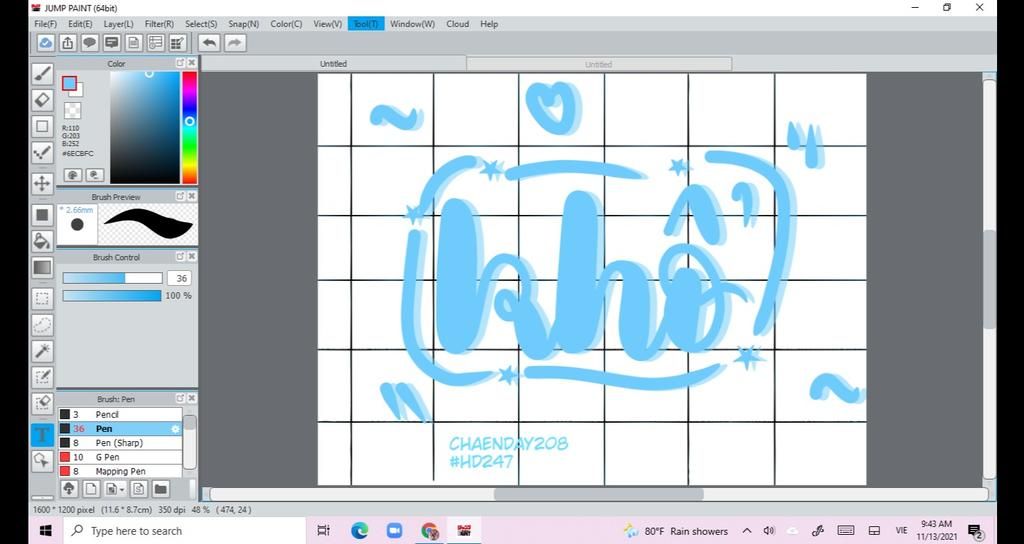
Task: Download brush from cloud icon
Action: coord(69,488)
